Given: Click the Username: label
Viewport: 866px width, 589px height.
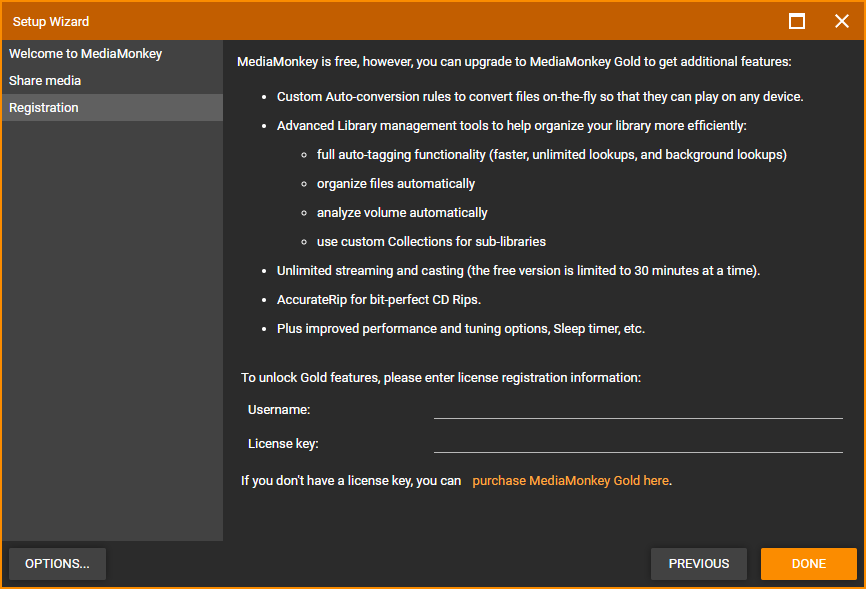Looking at the screenshot, I should tap(279, 409).
